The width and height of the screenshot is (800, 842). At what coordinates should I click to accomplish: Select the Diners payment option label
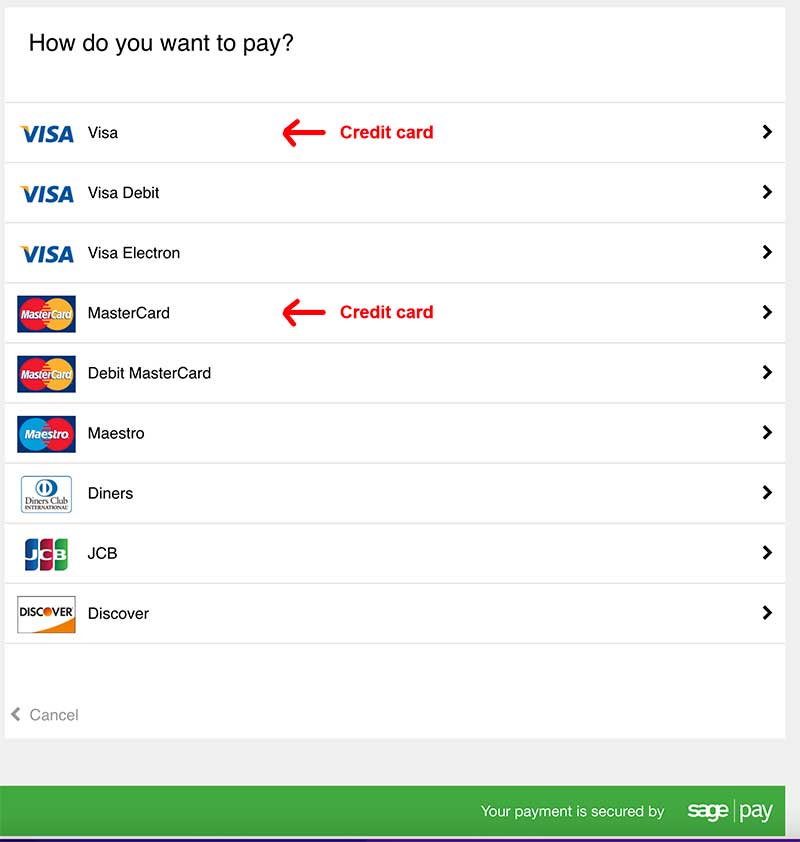[x=110, y=493]
